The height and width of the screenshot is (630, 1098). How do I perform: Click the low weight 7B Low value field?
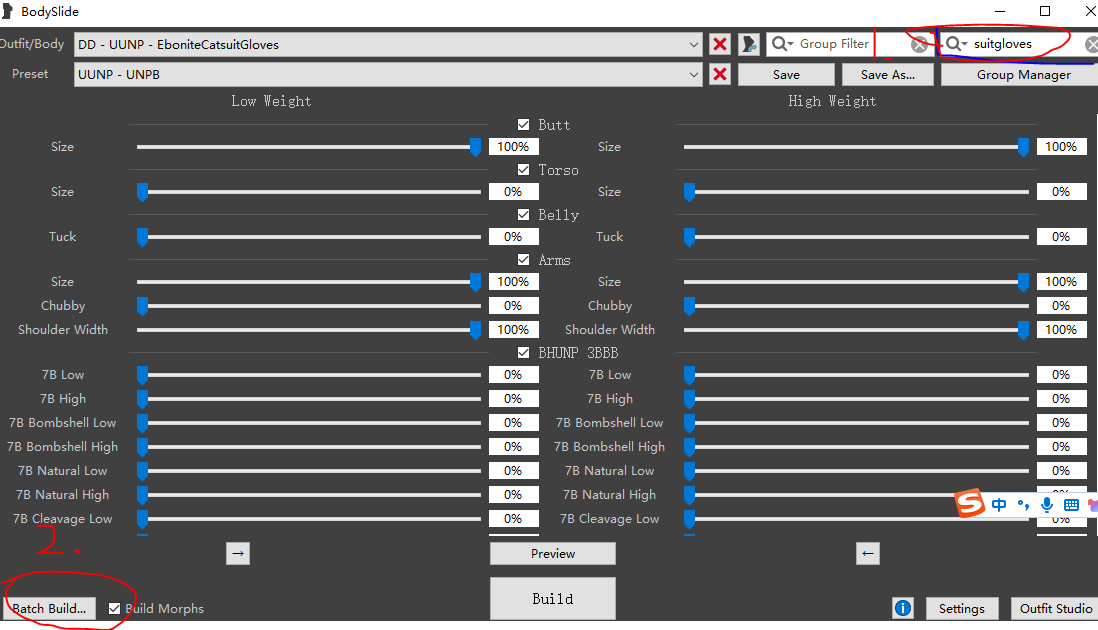point(513,374)
